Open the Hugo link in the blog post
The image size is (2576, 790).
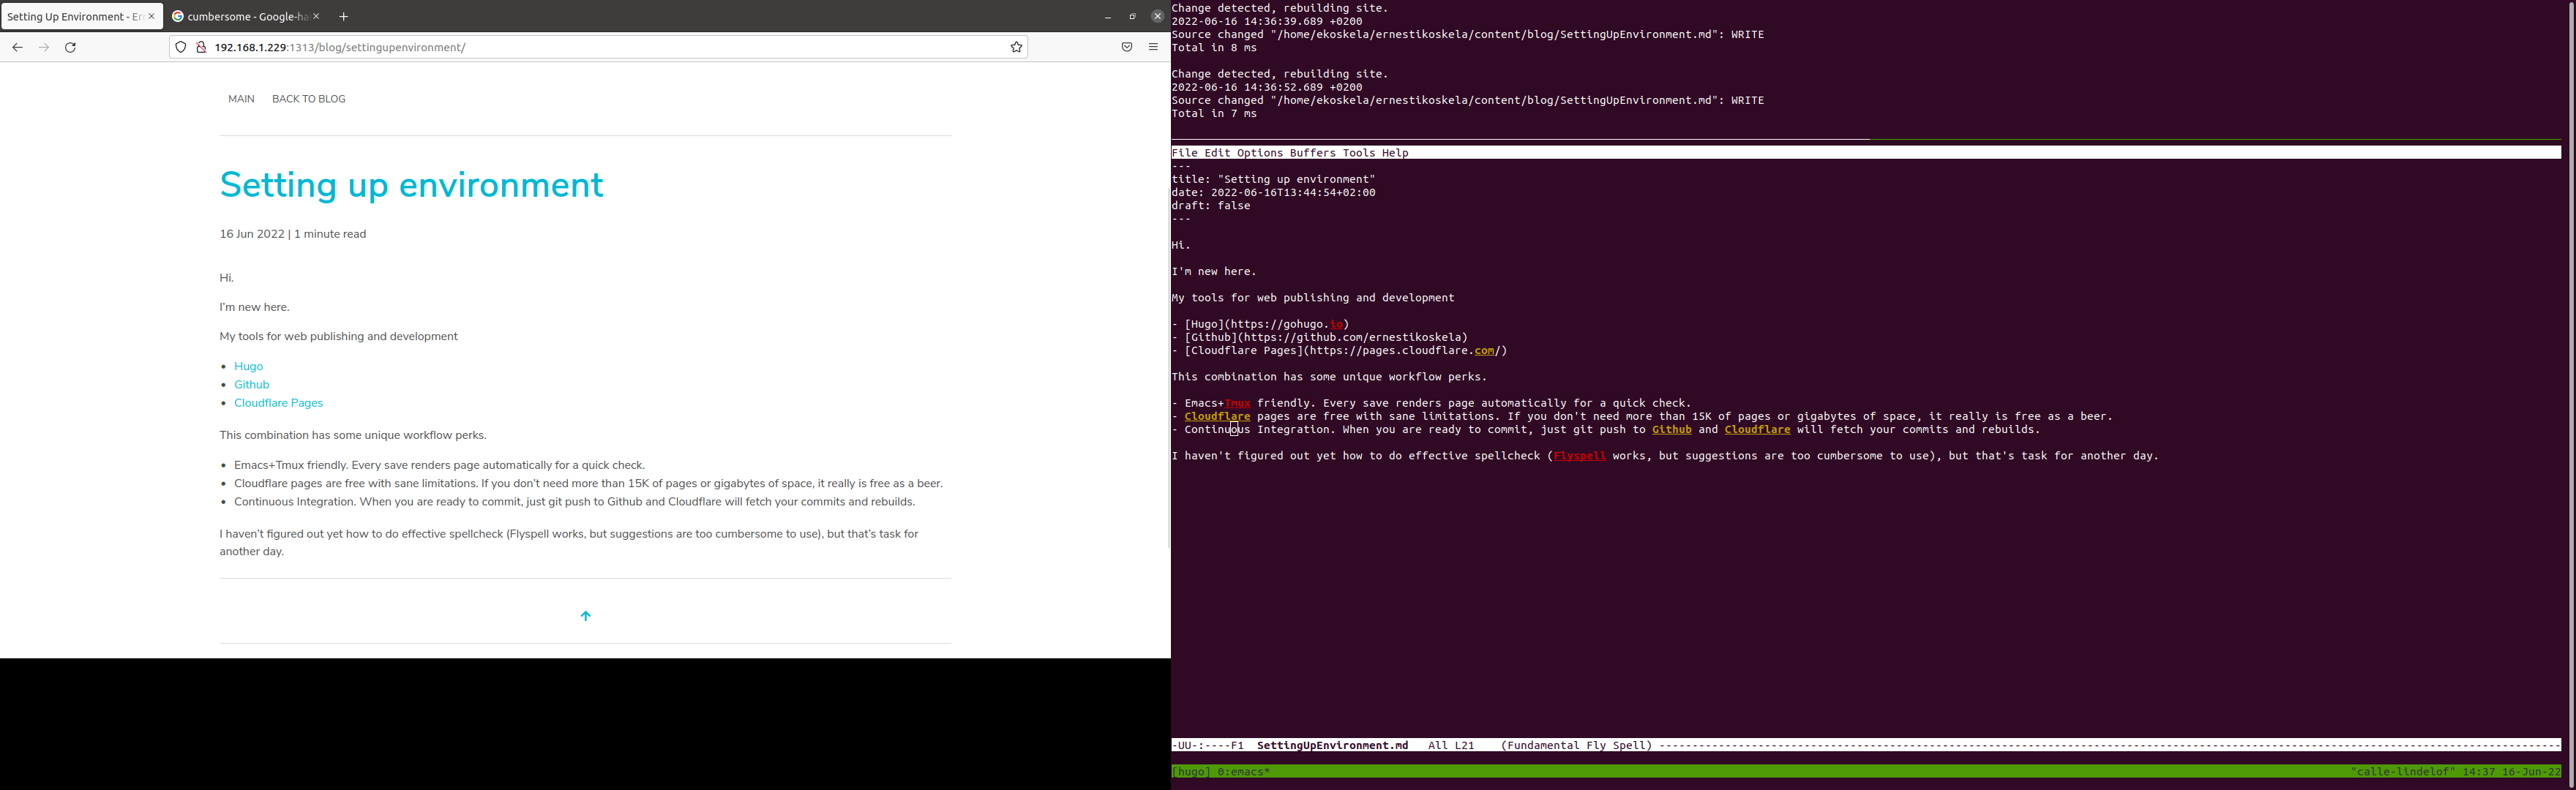click(249, 366)
